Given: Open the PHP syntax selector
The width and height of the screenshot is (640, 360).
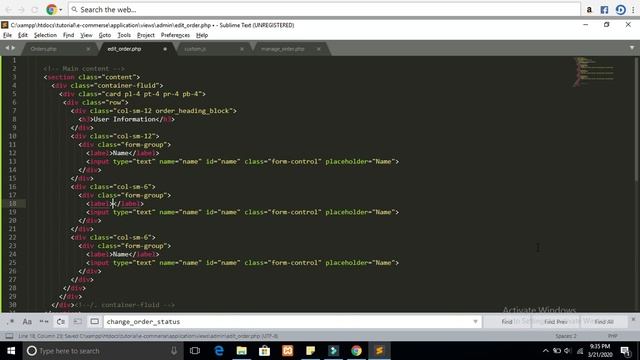Looking at the screenshot, I should (x=612, y=336).
